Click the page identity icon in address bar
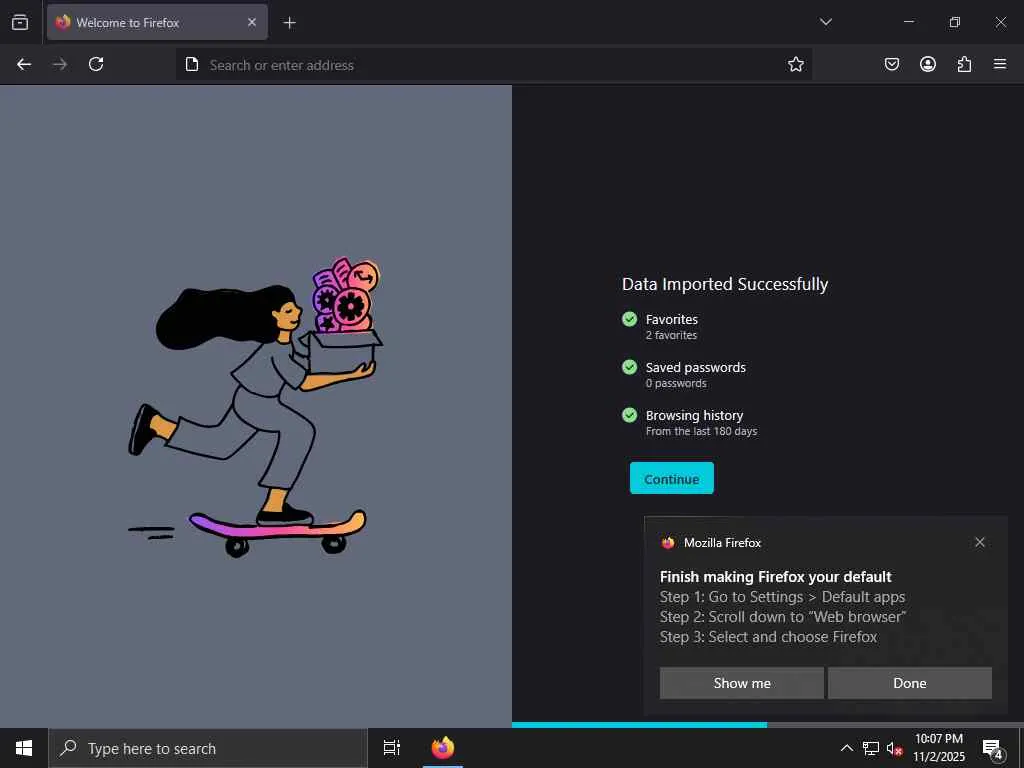 (191, 64)
